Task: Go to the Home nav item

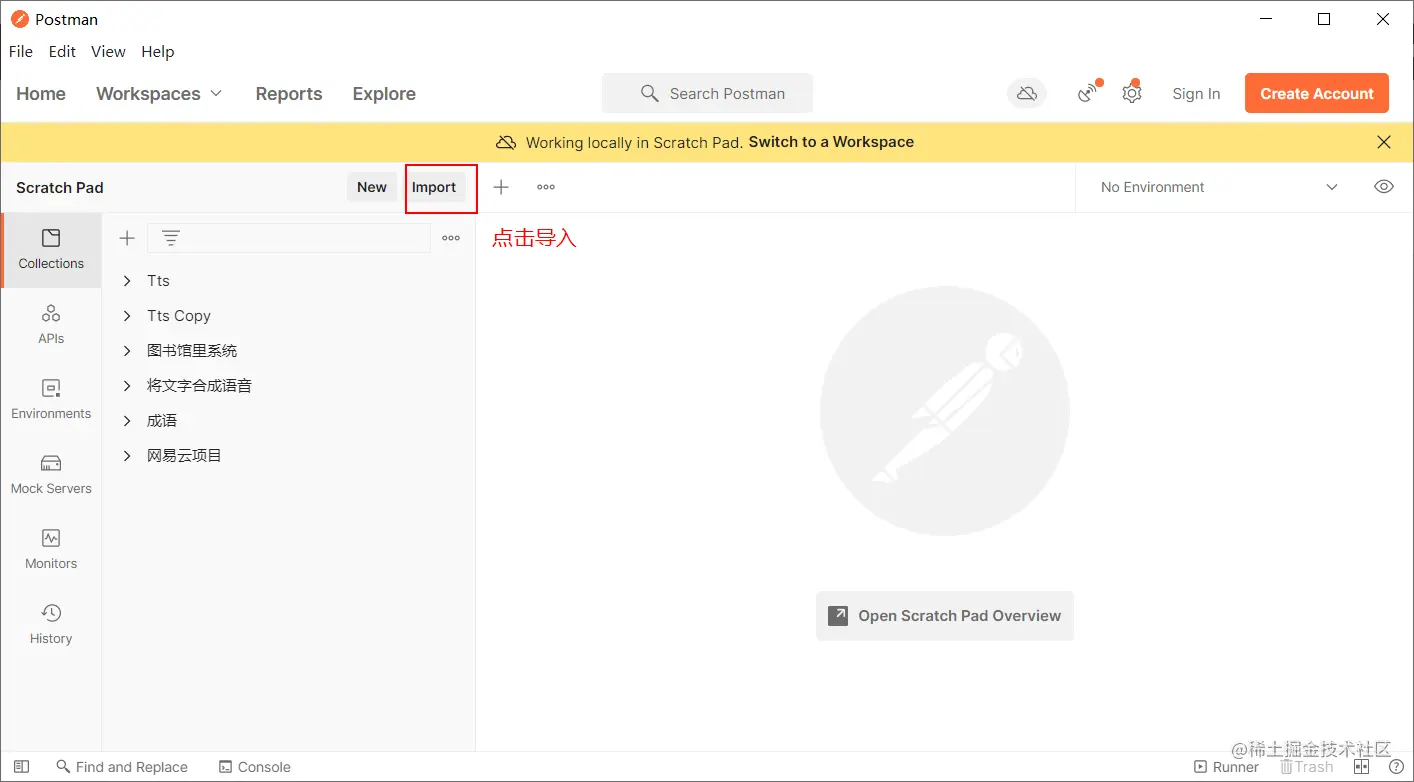Action: [41, 94]
